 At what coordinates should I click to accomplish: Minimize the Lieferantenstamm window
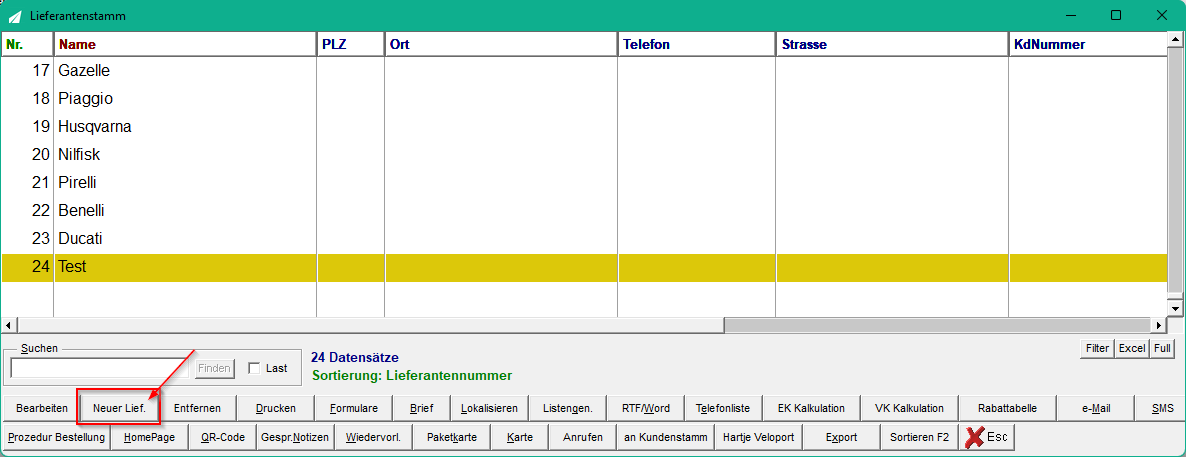[x=1070, y=15]
